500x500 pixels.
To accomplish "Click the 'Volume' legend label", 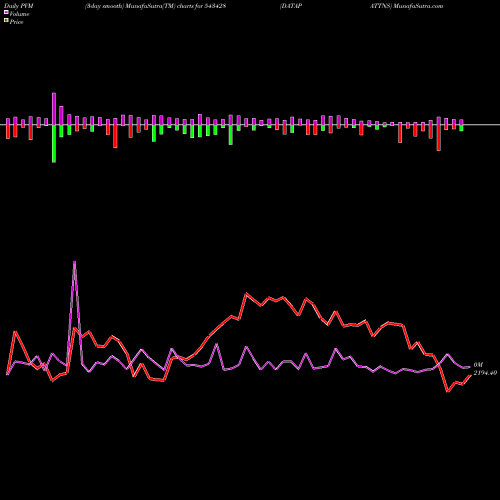I will pos(19,14).
